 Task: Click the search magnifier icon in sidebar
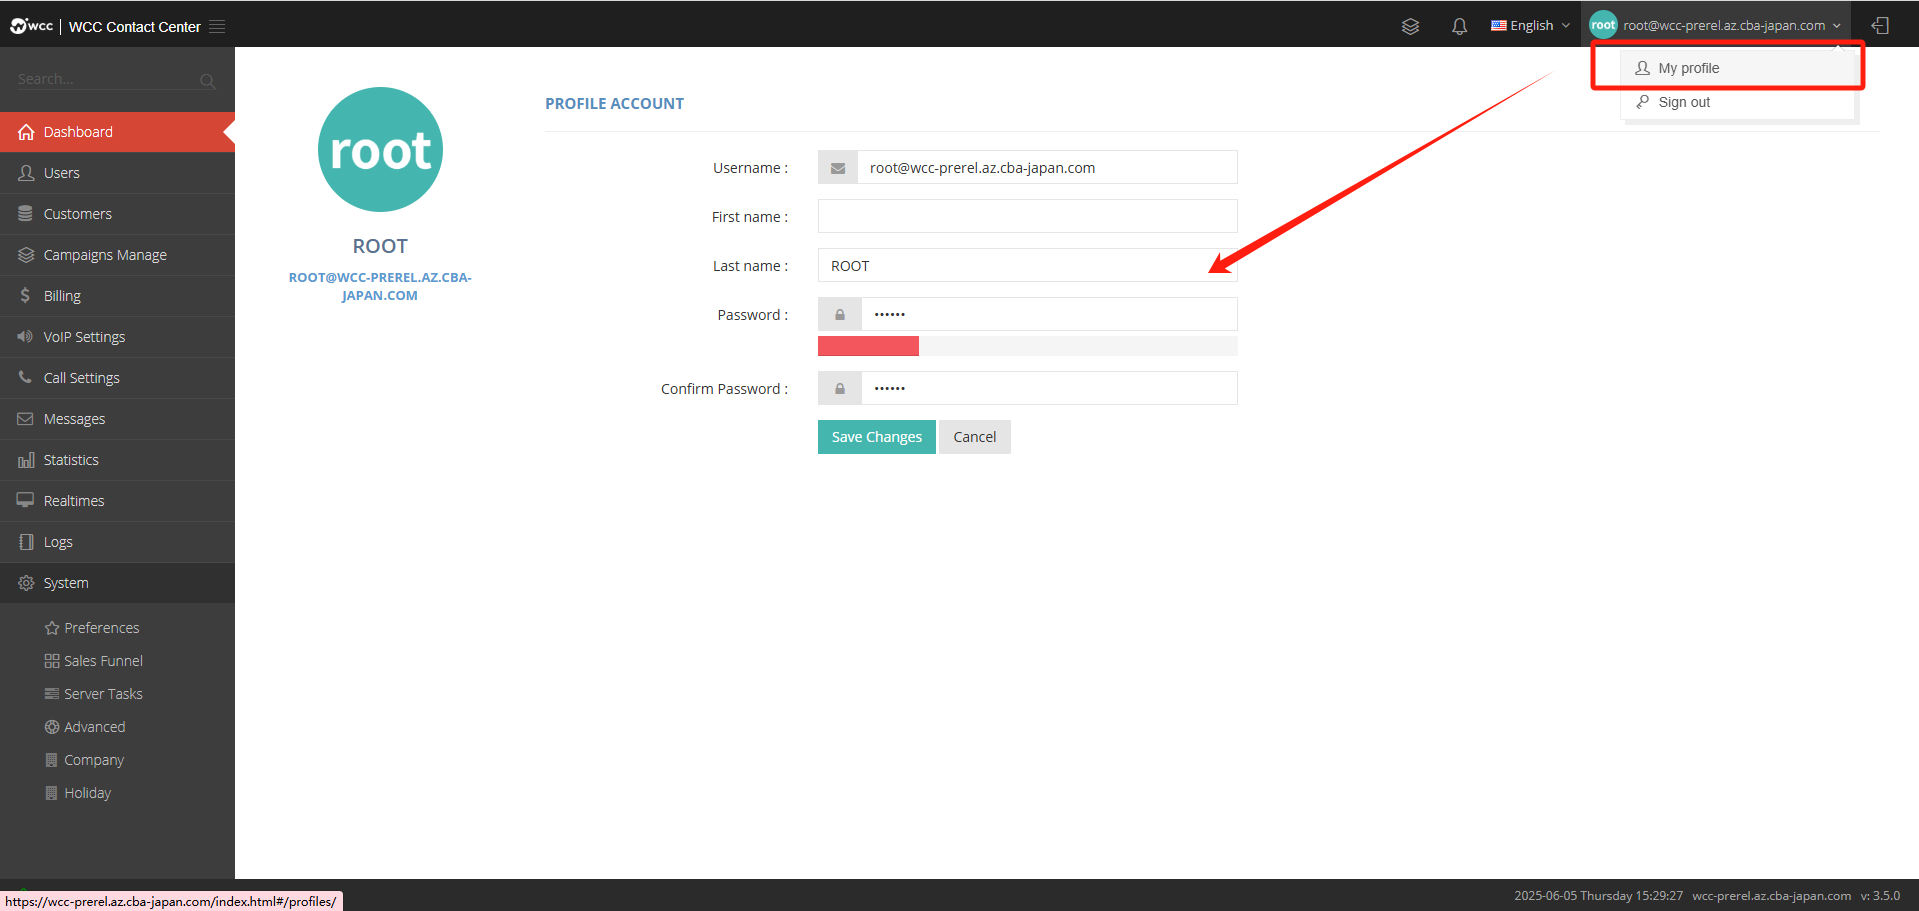[x=207, y=81]
